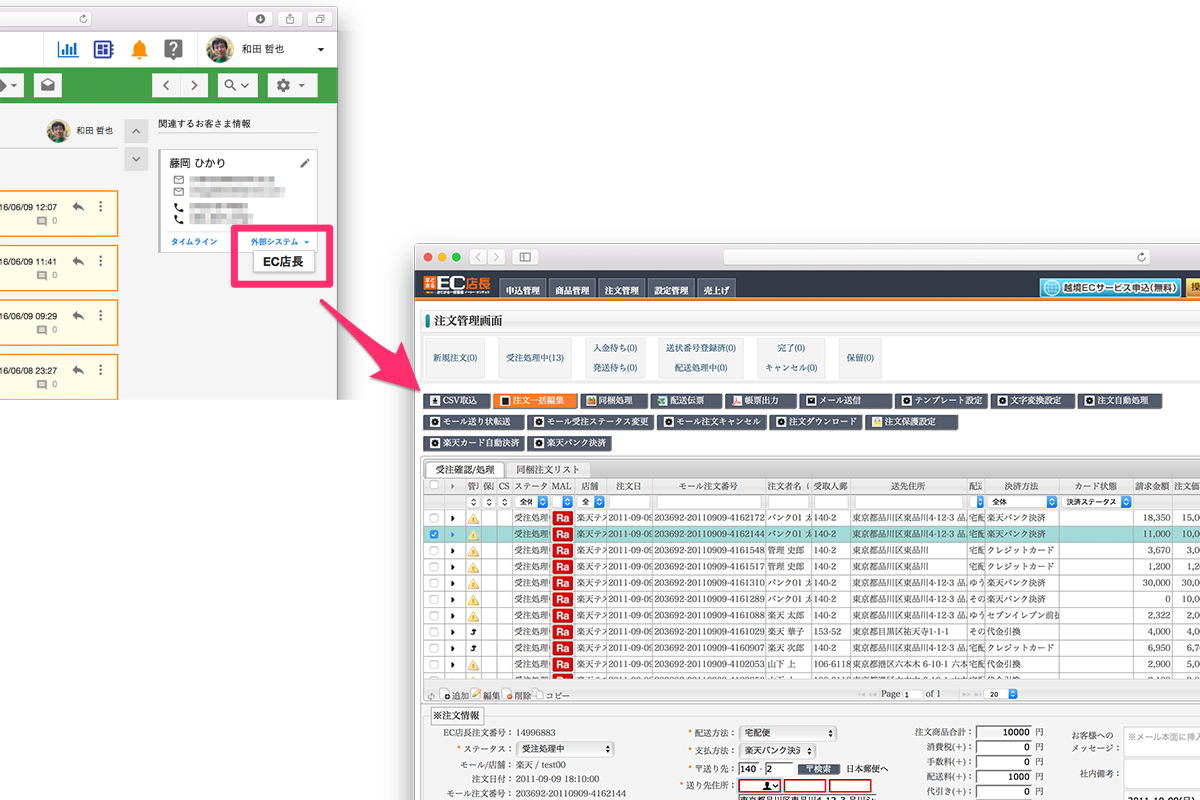This screenshot has width=1200, height=800.
Task: Open more options for the 23:27 message
Action: 100,371
